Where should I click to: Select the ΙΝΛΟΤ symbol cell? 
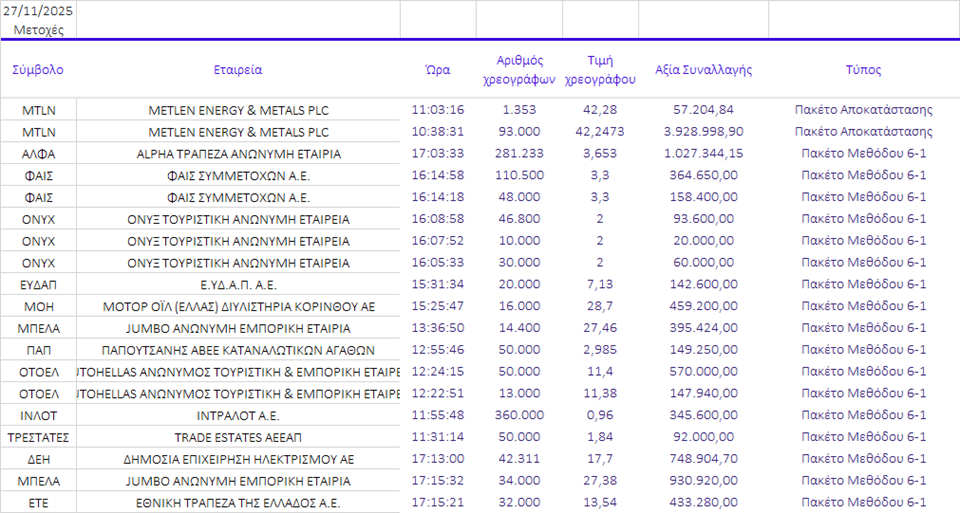(39, 416)
